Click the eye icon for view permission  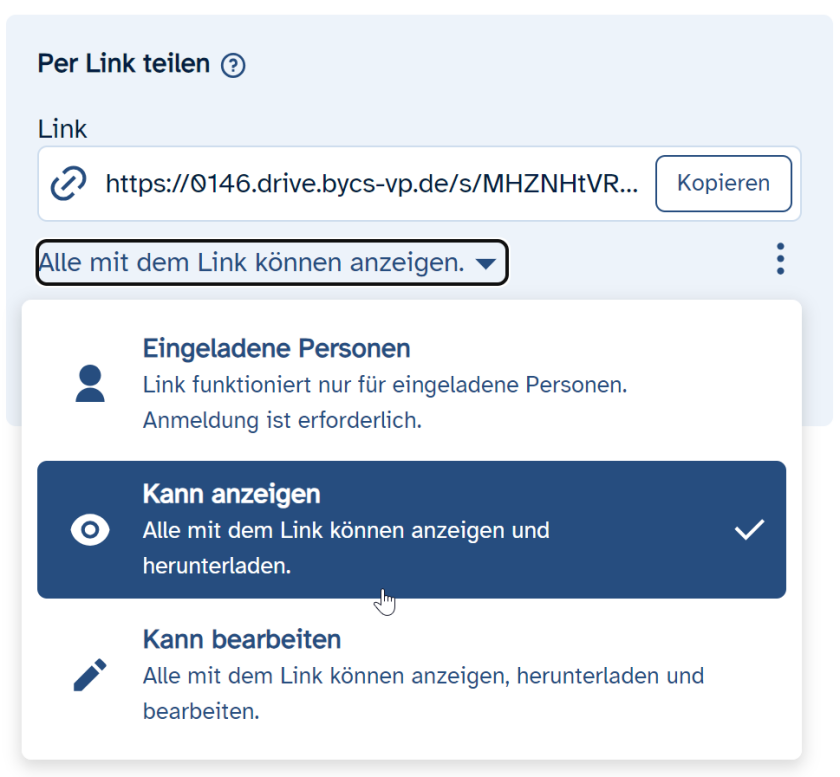click(x=90, y=530)
